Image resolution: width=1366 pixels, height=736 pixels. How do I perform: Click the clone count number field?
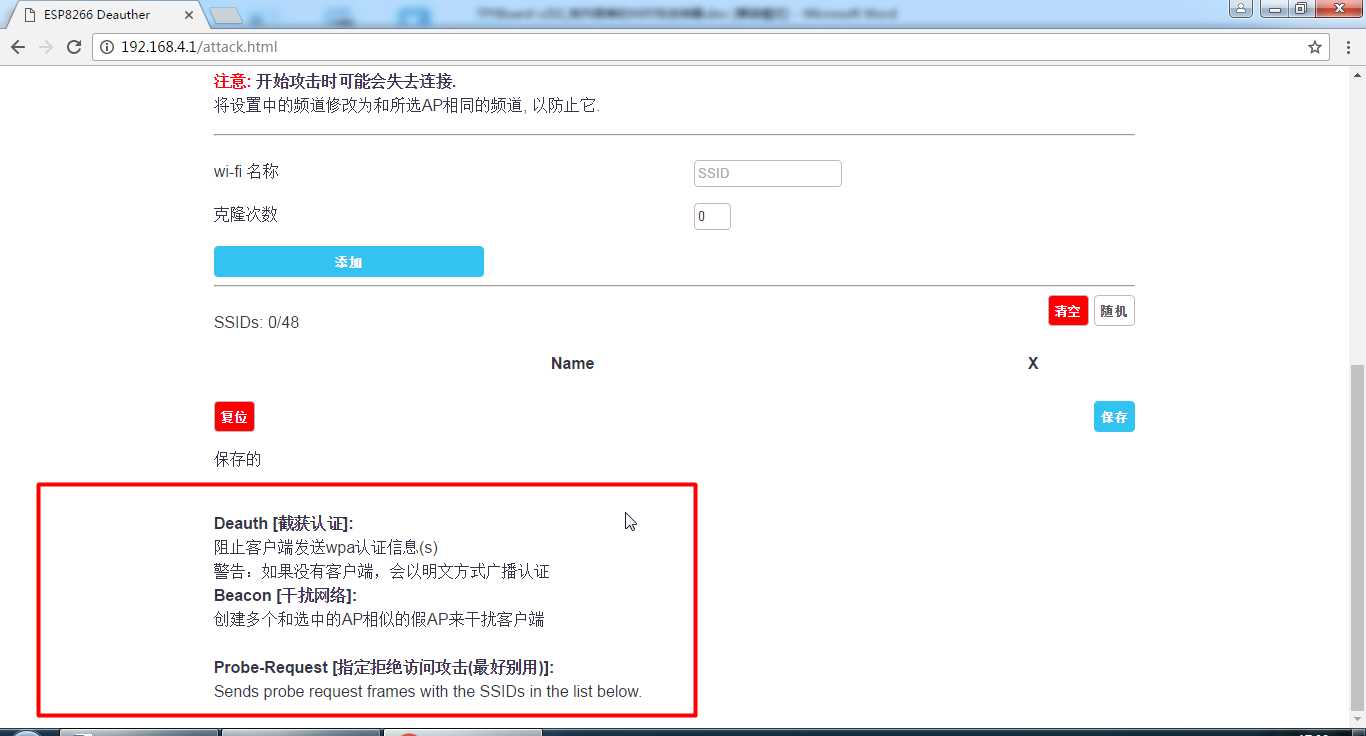tap(712, 216)
